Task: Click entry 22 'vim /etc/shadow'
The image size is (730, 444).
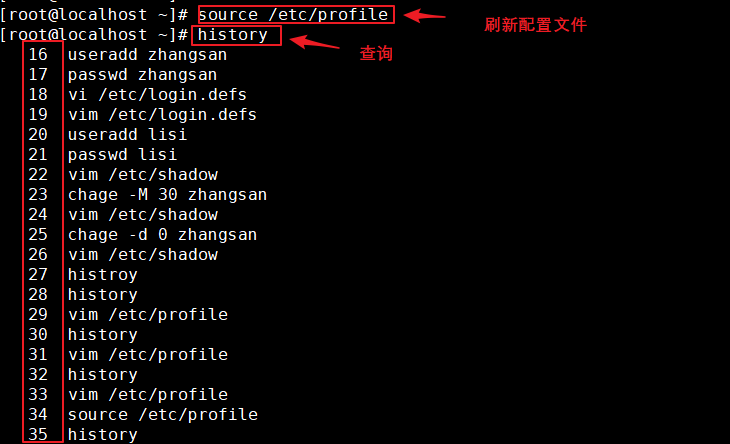Action: [142, 175]
